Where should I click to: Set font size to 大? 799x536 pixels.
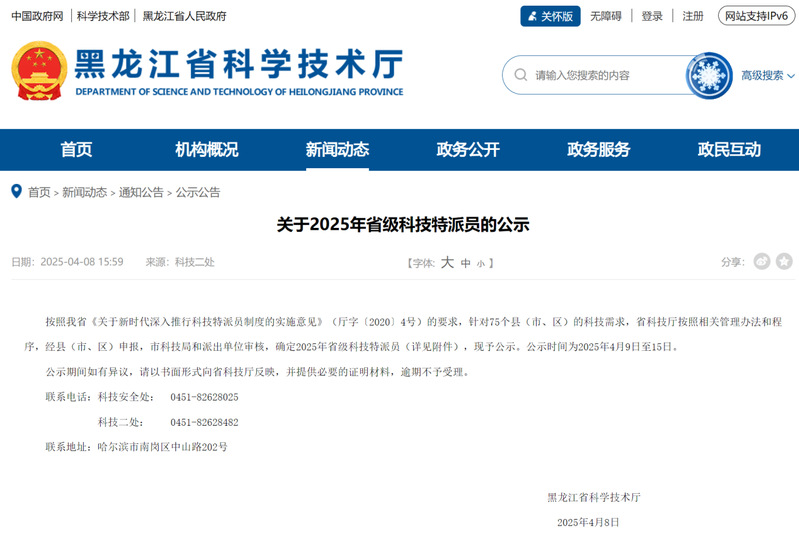pos(447,262)
